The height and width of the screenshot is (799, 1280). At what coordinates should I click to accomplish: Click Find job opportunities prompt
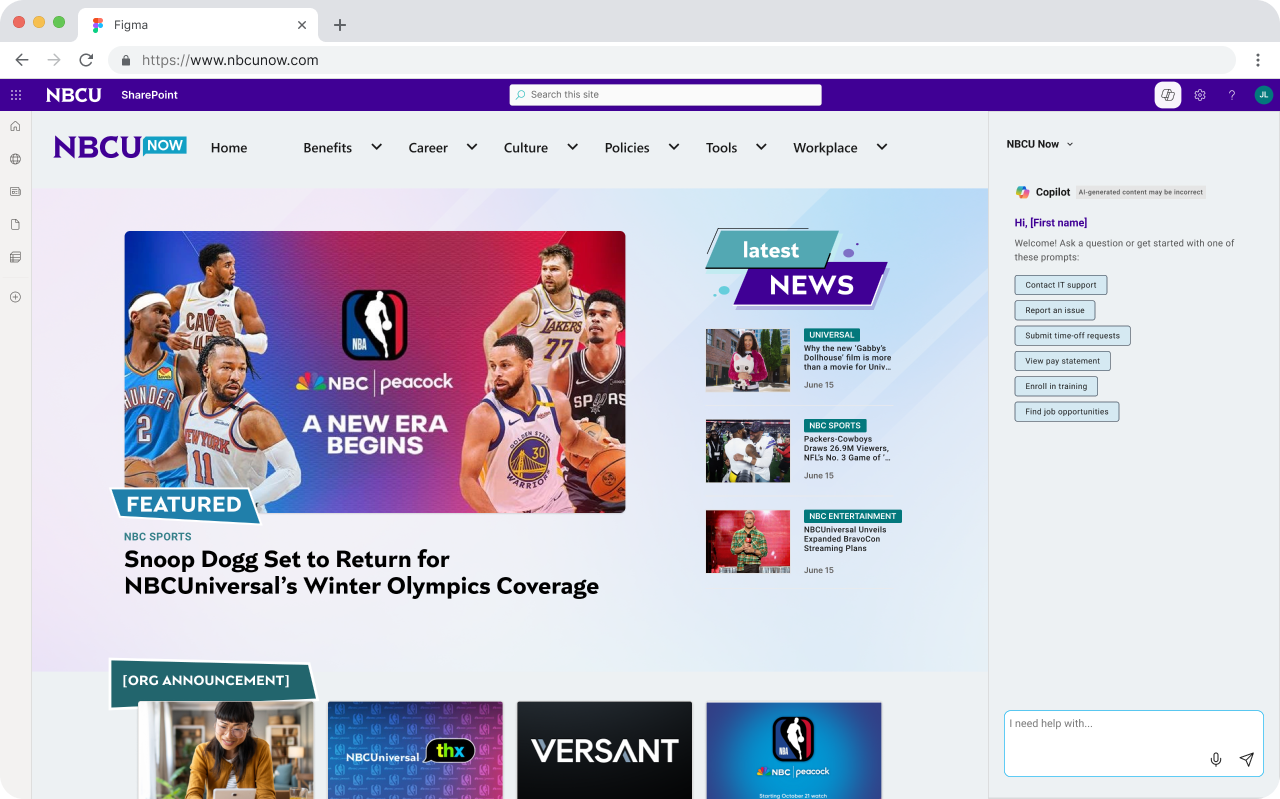coord(1067,411)
